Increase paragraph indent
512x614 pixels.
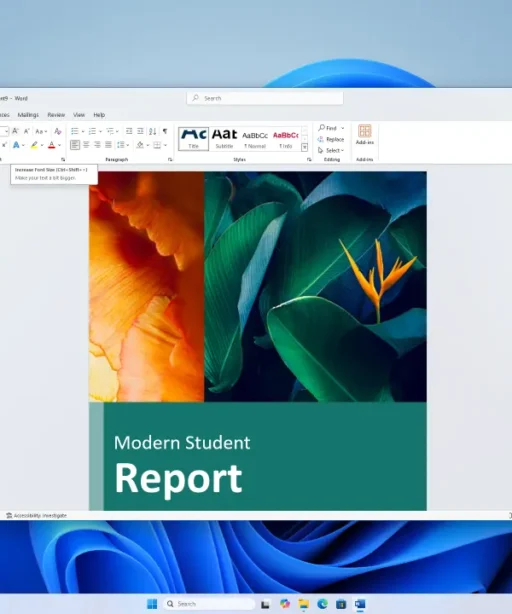click(140, 131)
